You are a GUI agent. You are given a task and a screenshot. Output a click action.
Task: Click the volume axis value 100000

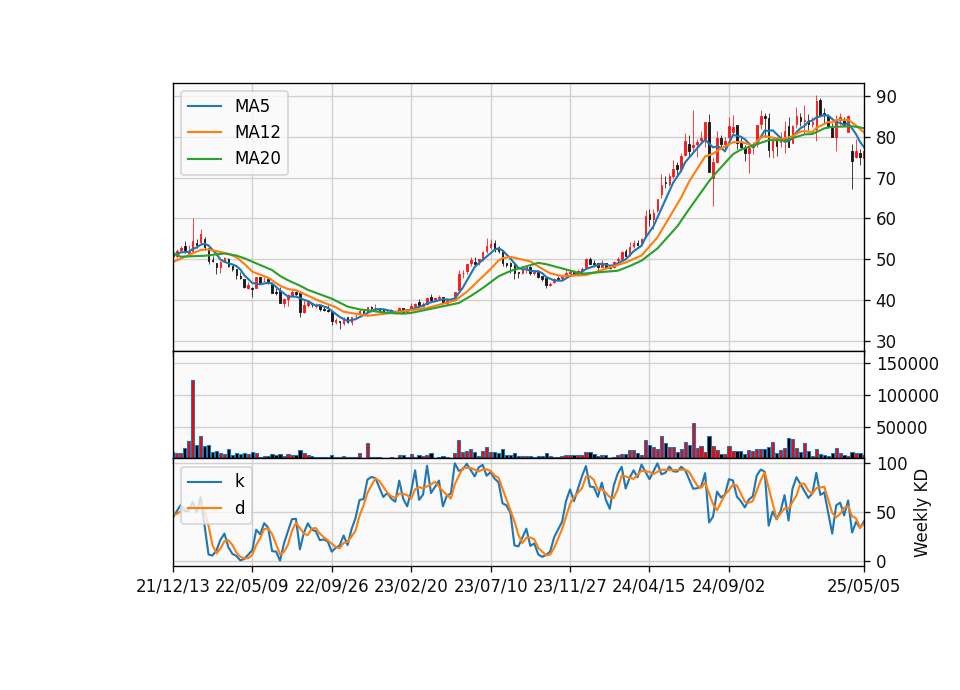(908, 396)
